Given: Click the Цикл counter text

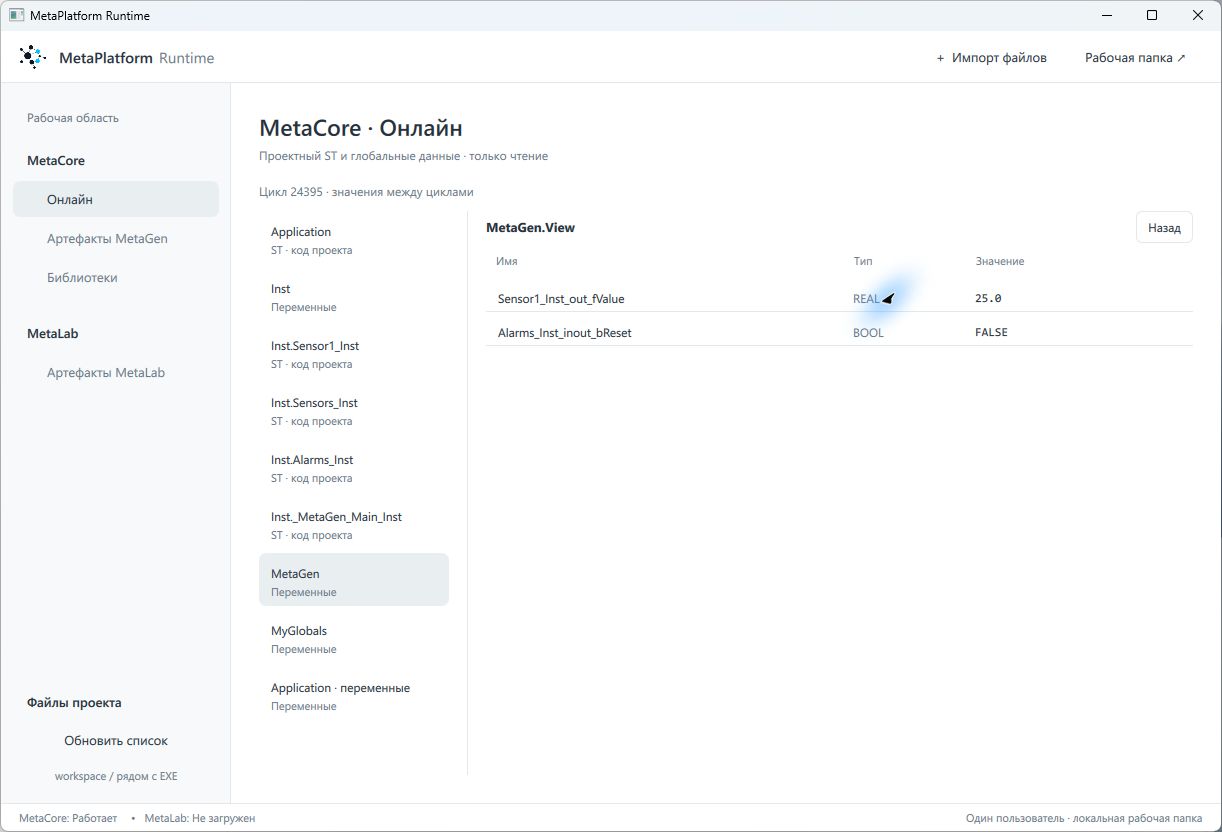Looking at the screenshot, I should pos(366,192).
